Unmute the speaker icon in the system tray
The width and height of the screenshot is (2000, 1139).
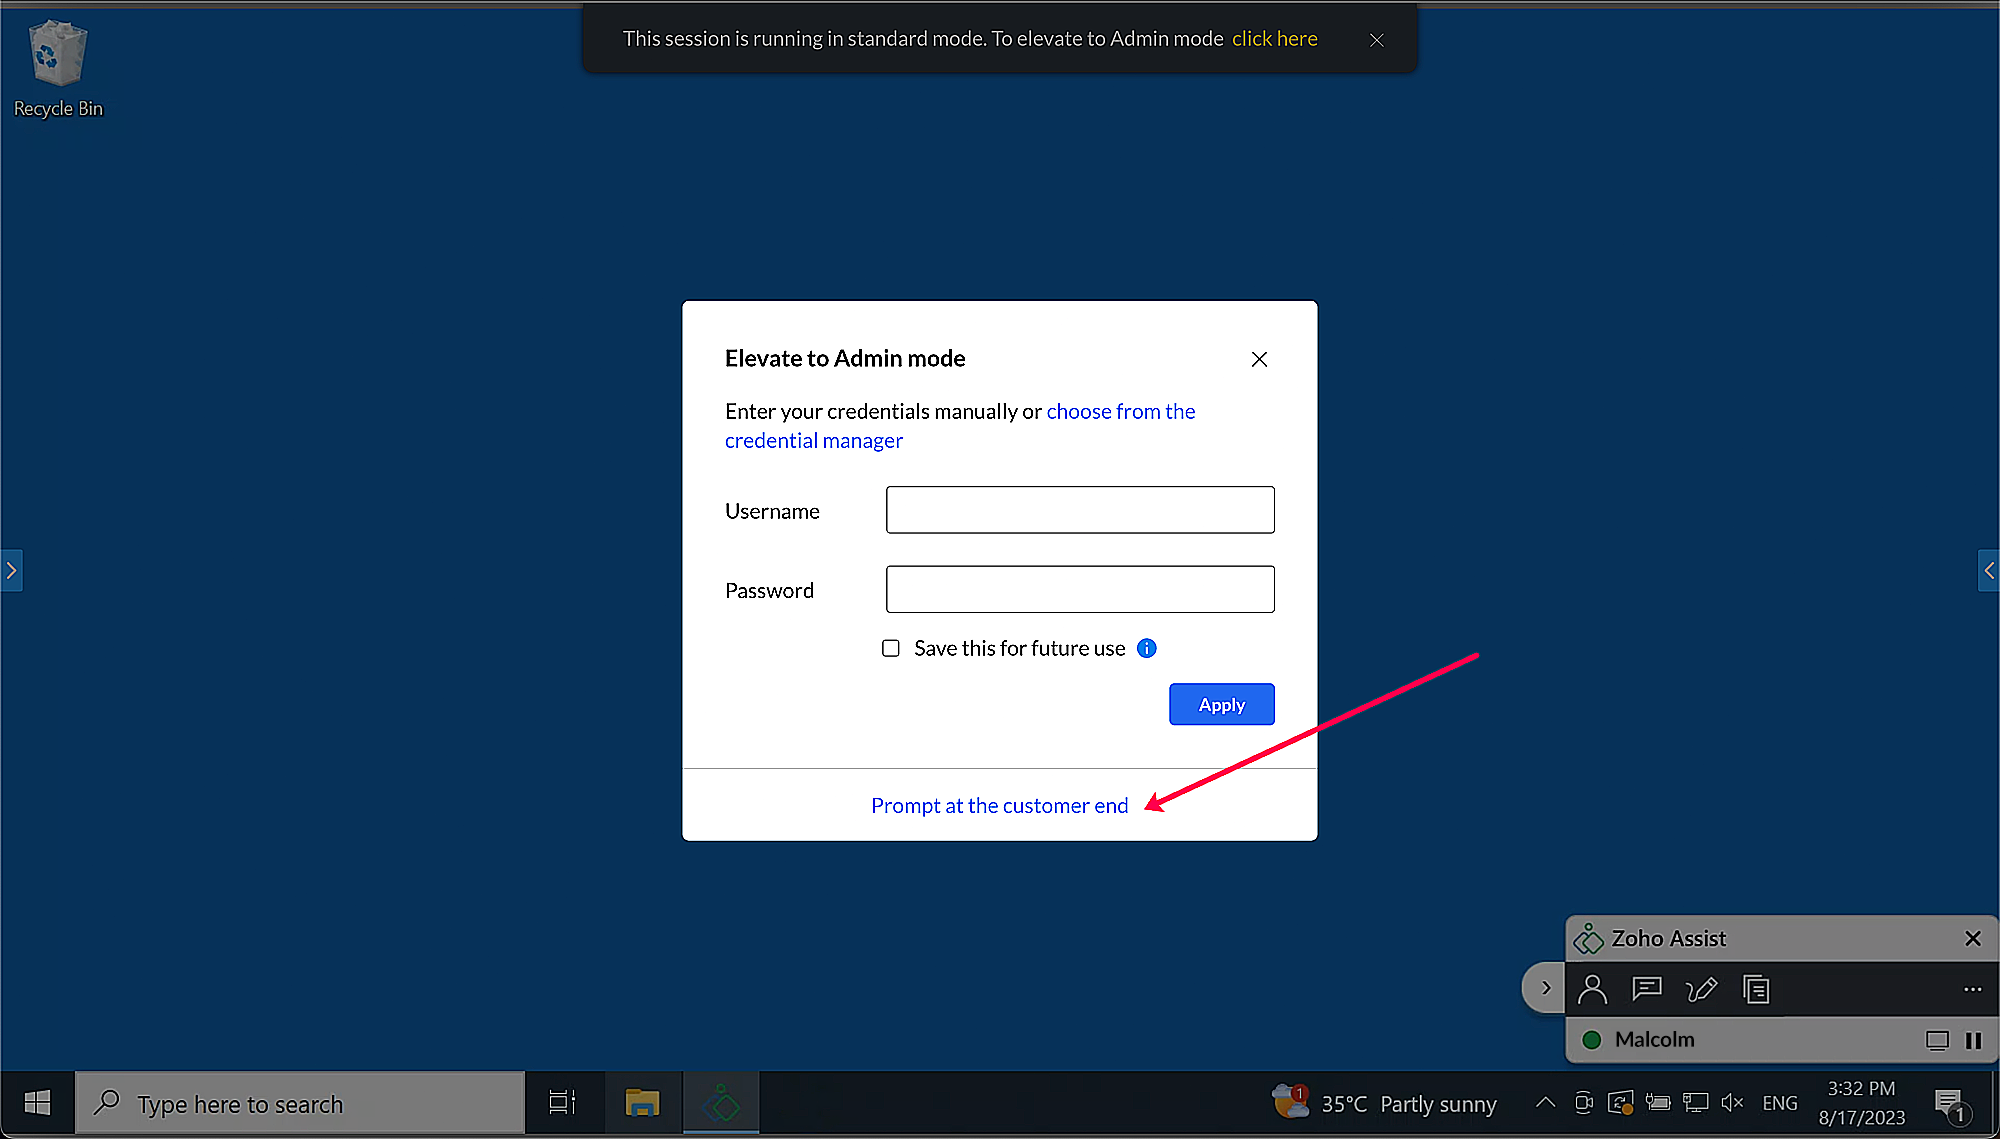click(1733, 1103)
